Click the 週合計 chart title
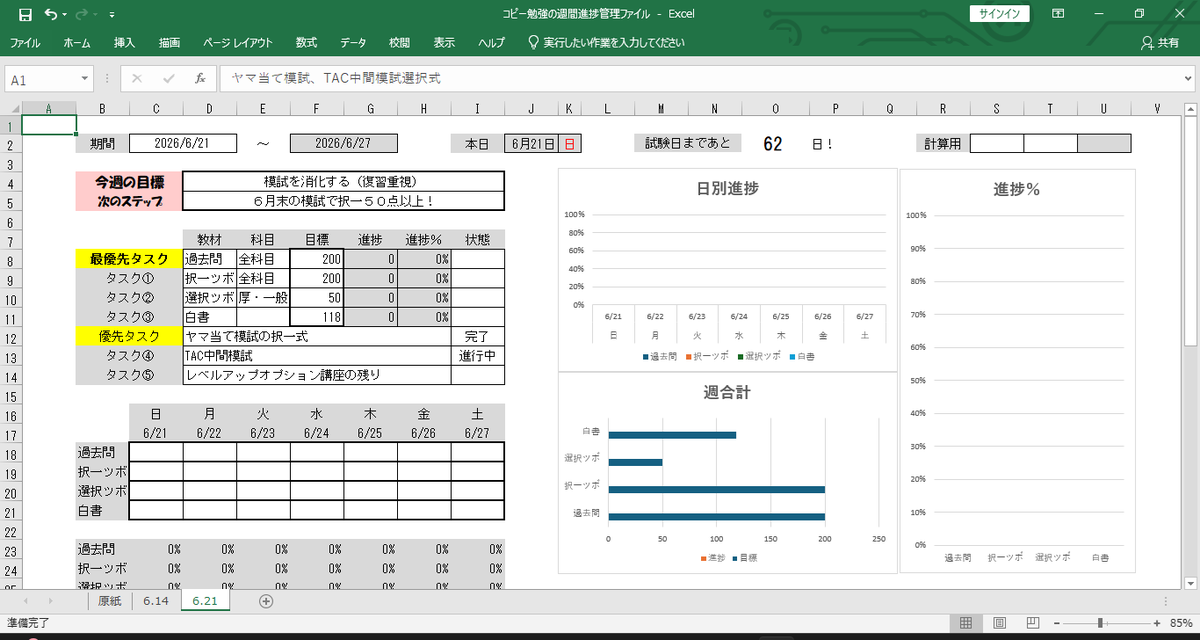 click(727, 393)
